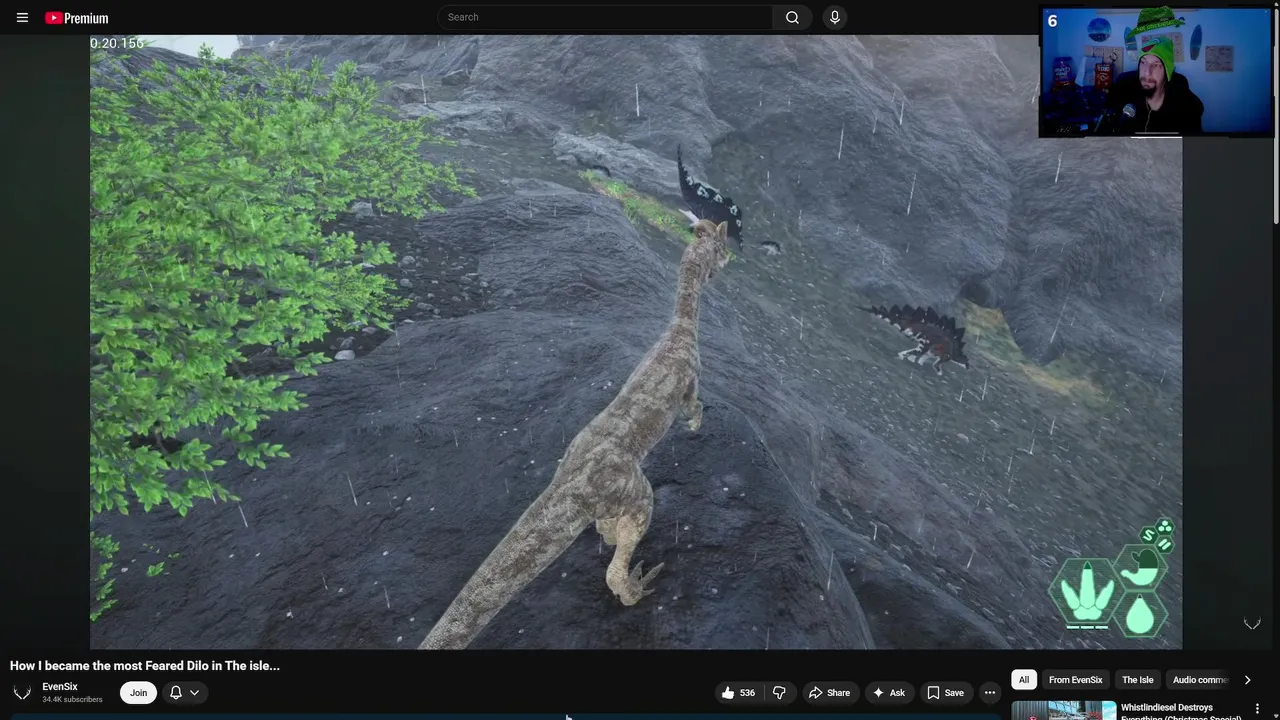Click the streamer webcam overlay
Screen dimensions: 1280x720
(1156, 72)
